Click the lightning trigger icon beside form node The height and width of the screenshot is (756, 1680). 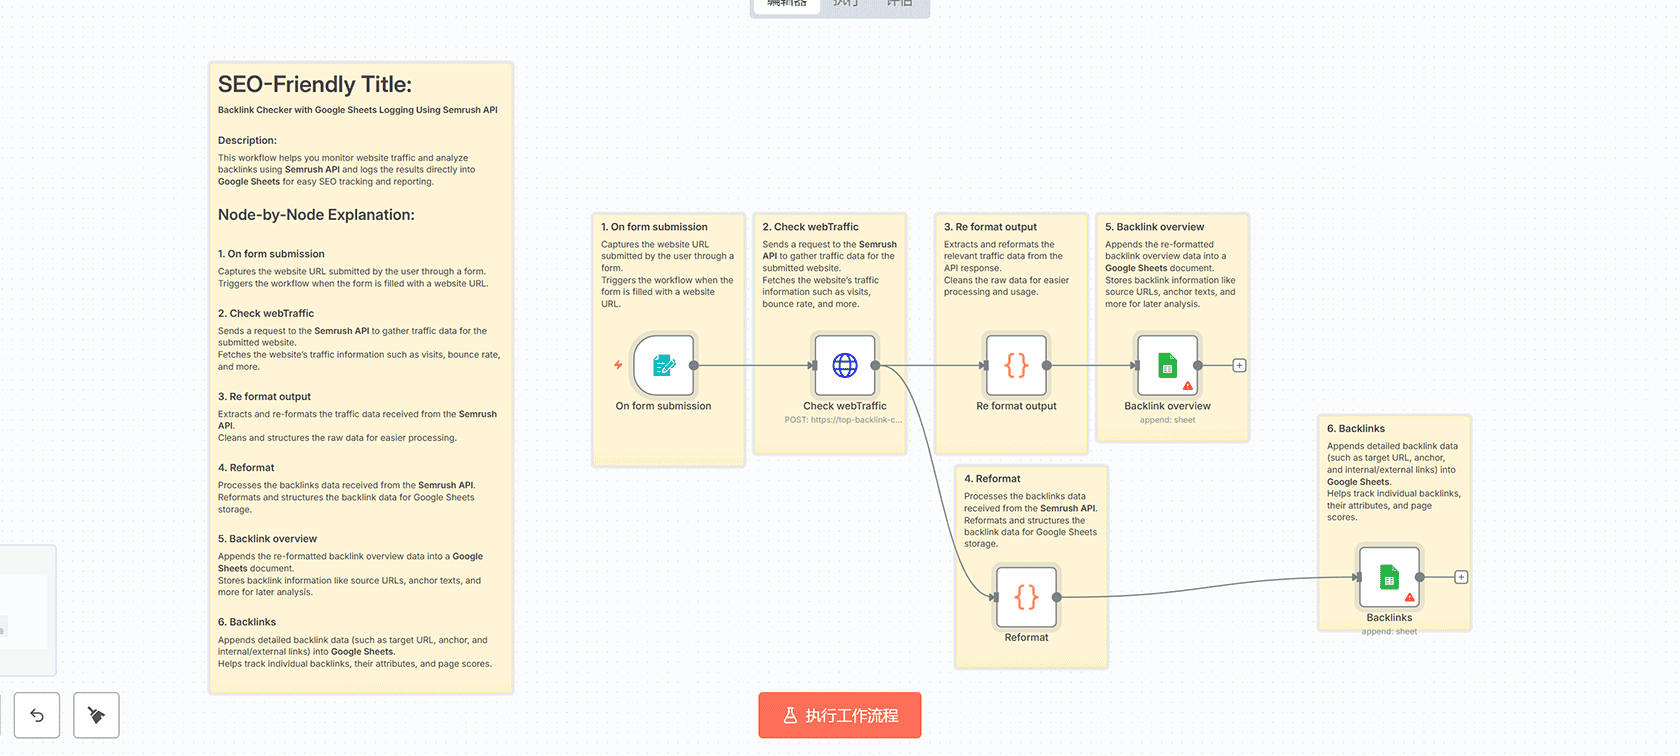[x=618, y=365]
